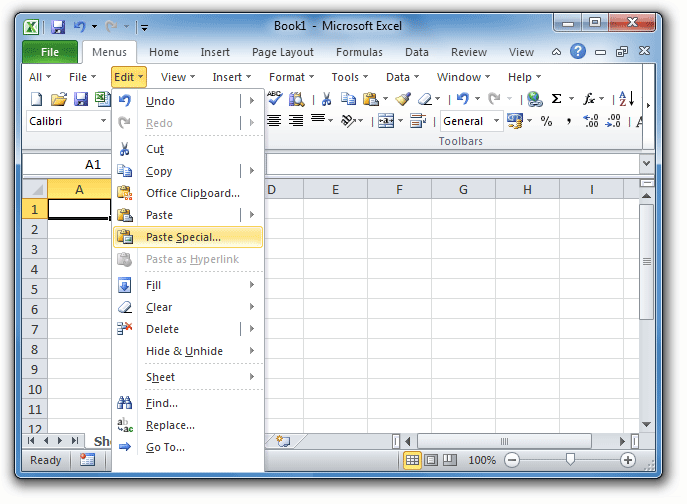687x504 pixels.
Task: Click the AutoSum sigma icon
Action: pos(556,99)
